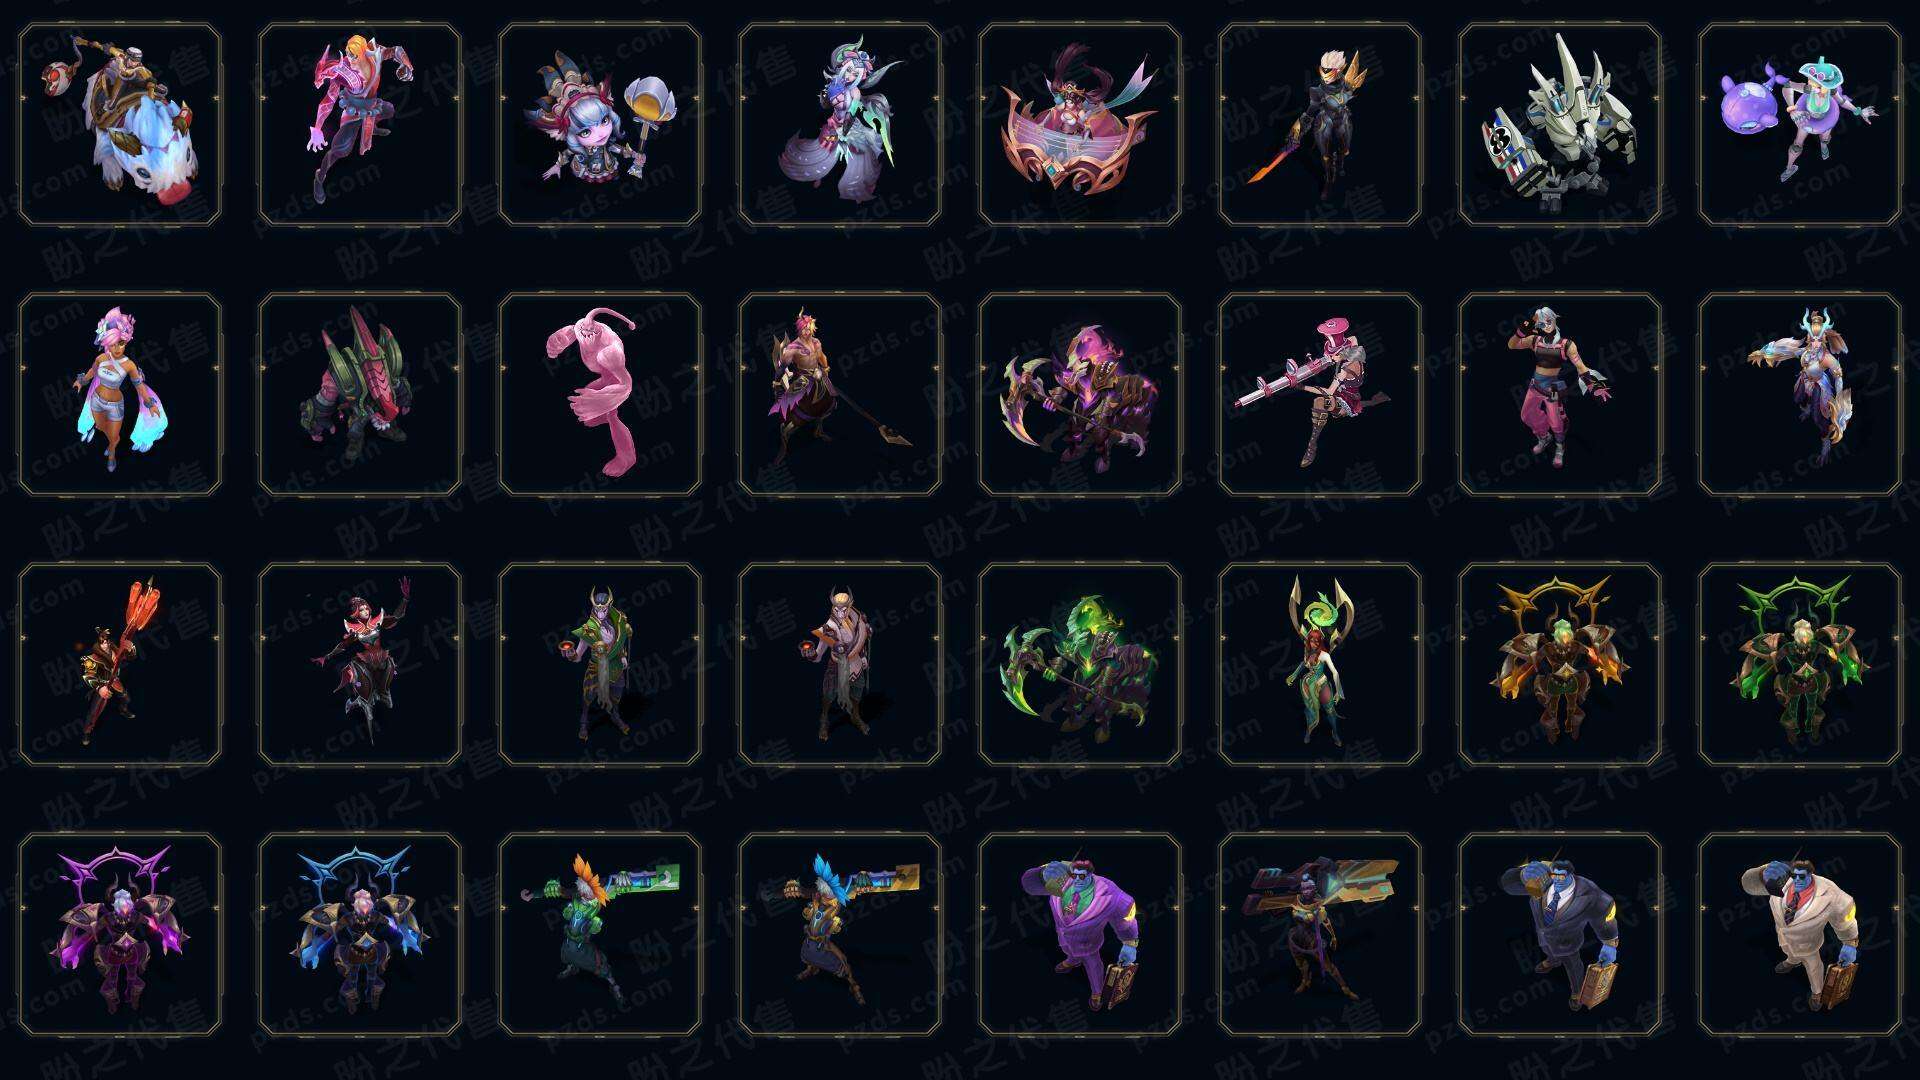Choose the purple whale companion skin

point(1800,125)
